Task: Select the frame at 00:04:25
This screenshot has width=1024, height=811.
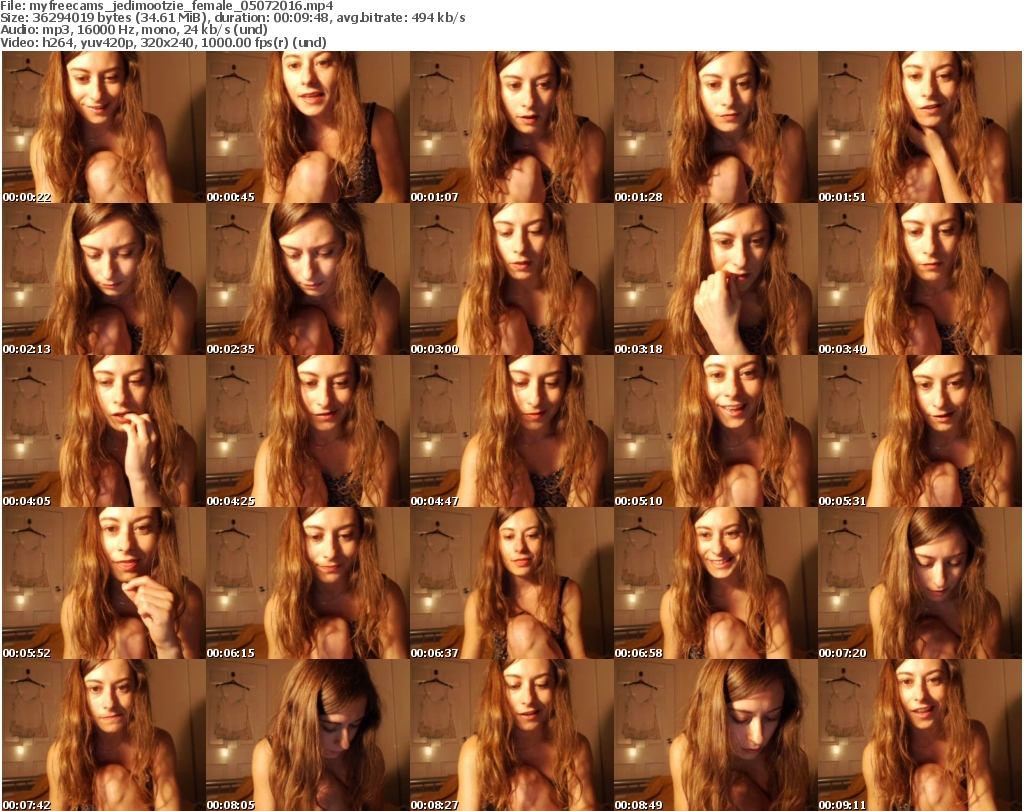Action: click(x=308, y=432)
